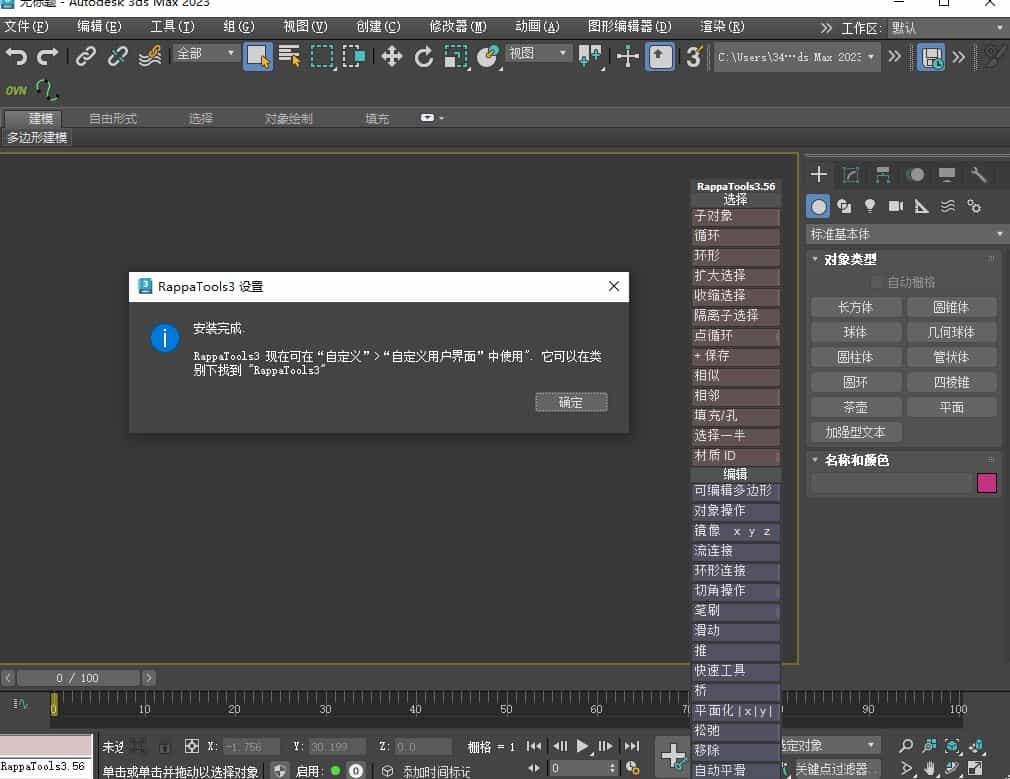The height and width of the screenshot is (779, 1010).
Task: Confirm the install dialog with 确定
Action: point(571,402)
